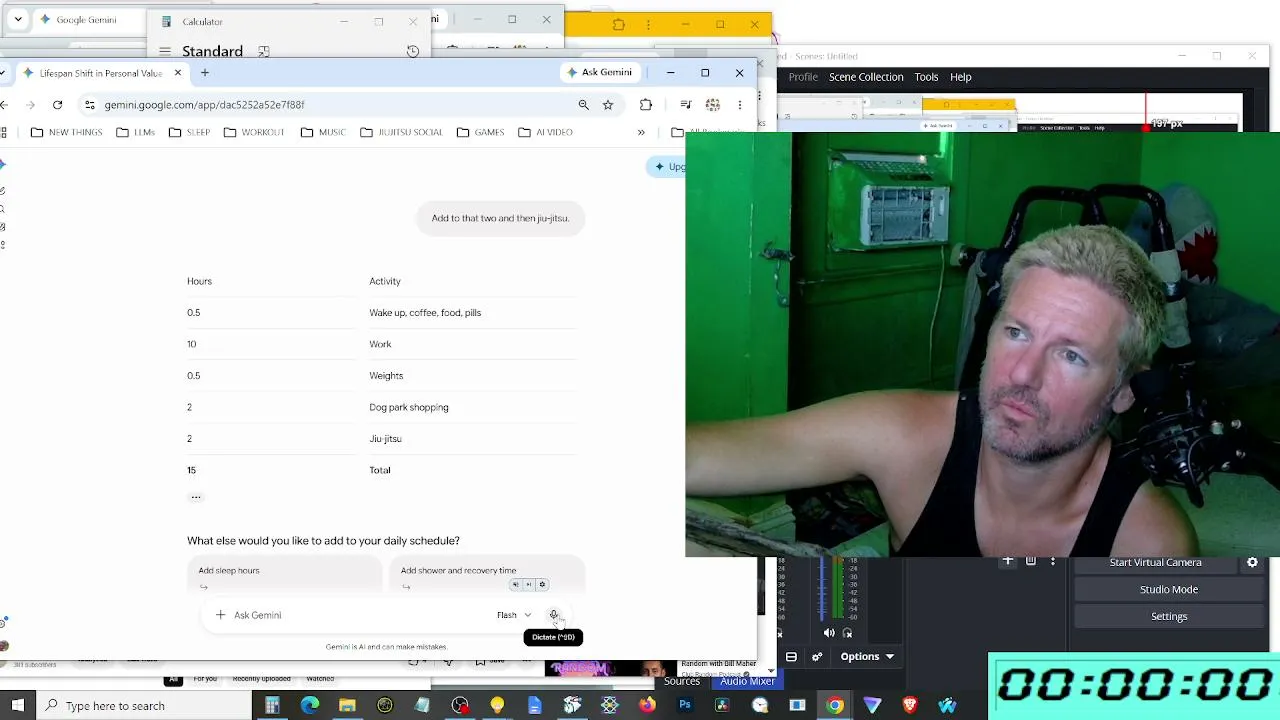
Task: Open the Chrome extensions puzzle icon
Action: pos(646,104)
